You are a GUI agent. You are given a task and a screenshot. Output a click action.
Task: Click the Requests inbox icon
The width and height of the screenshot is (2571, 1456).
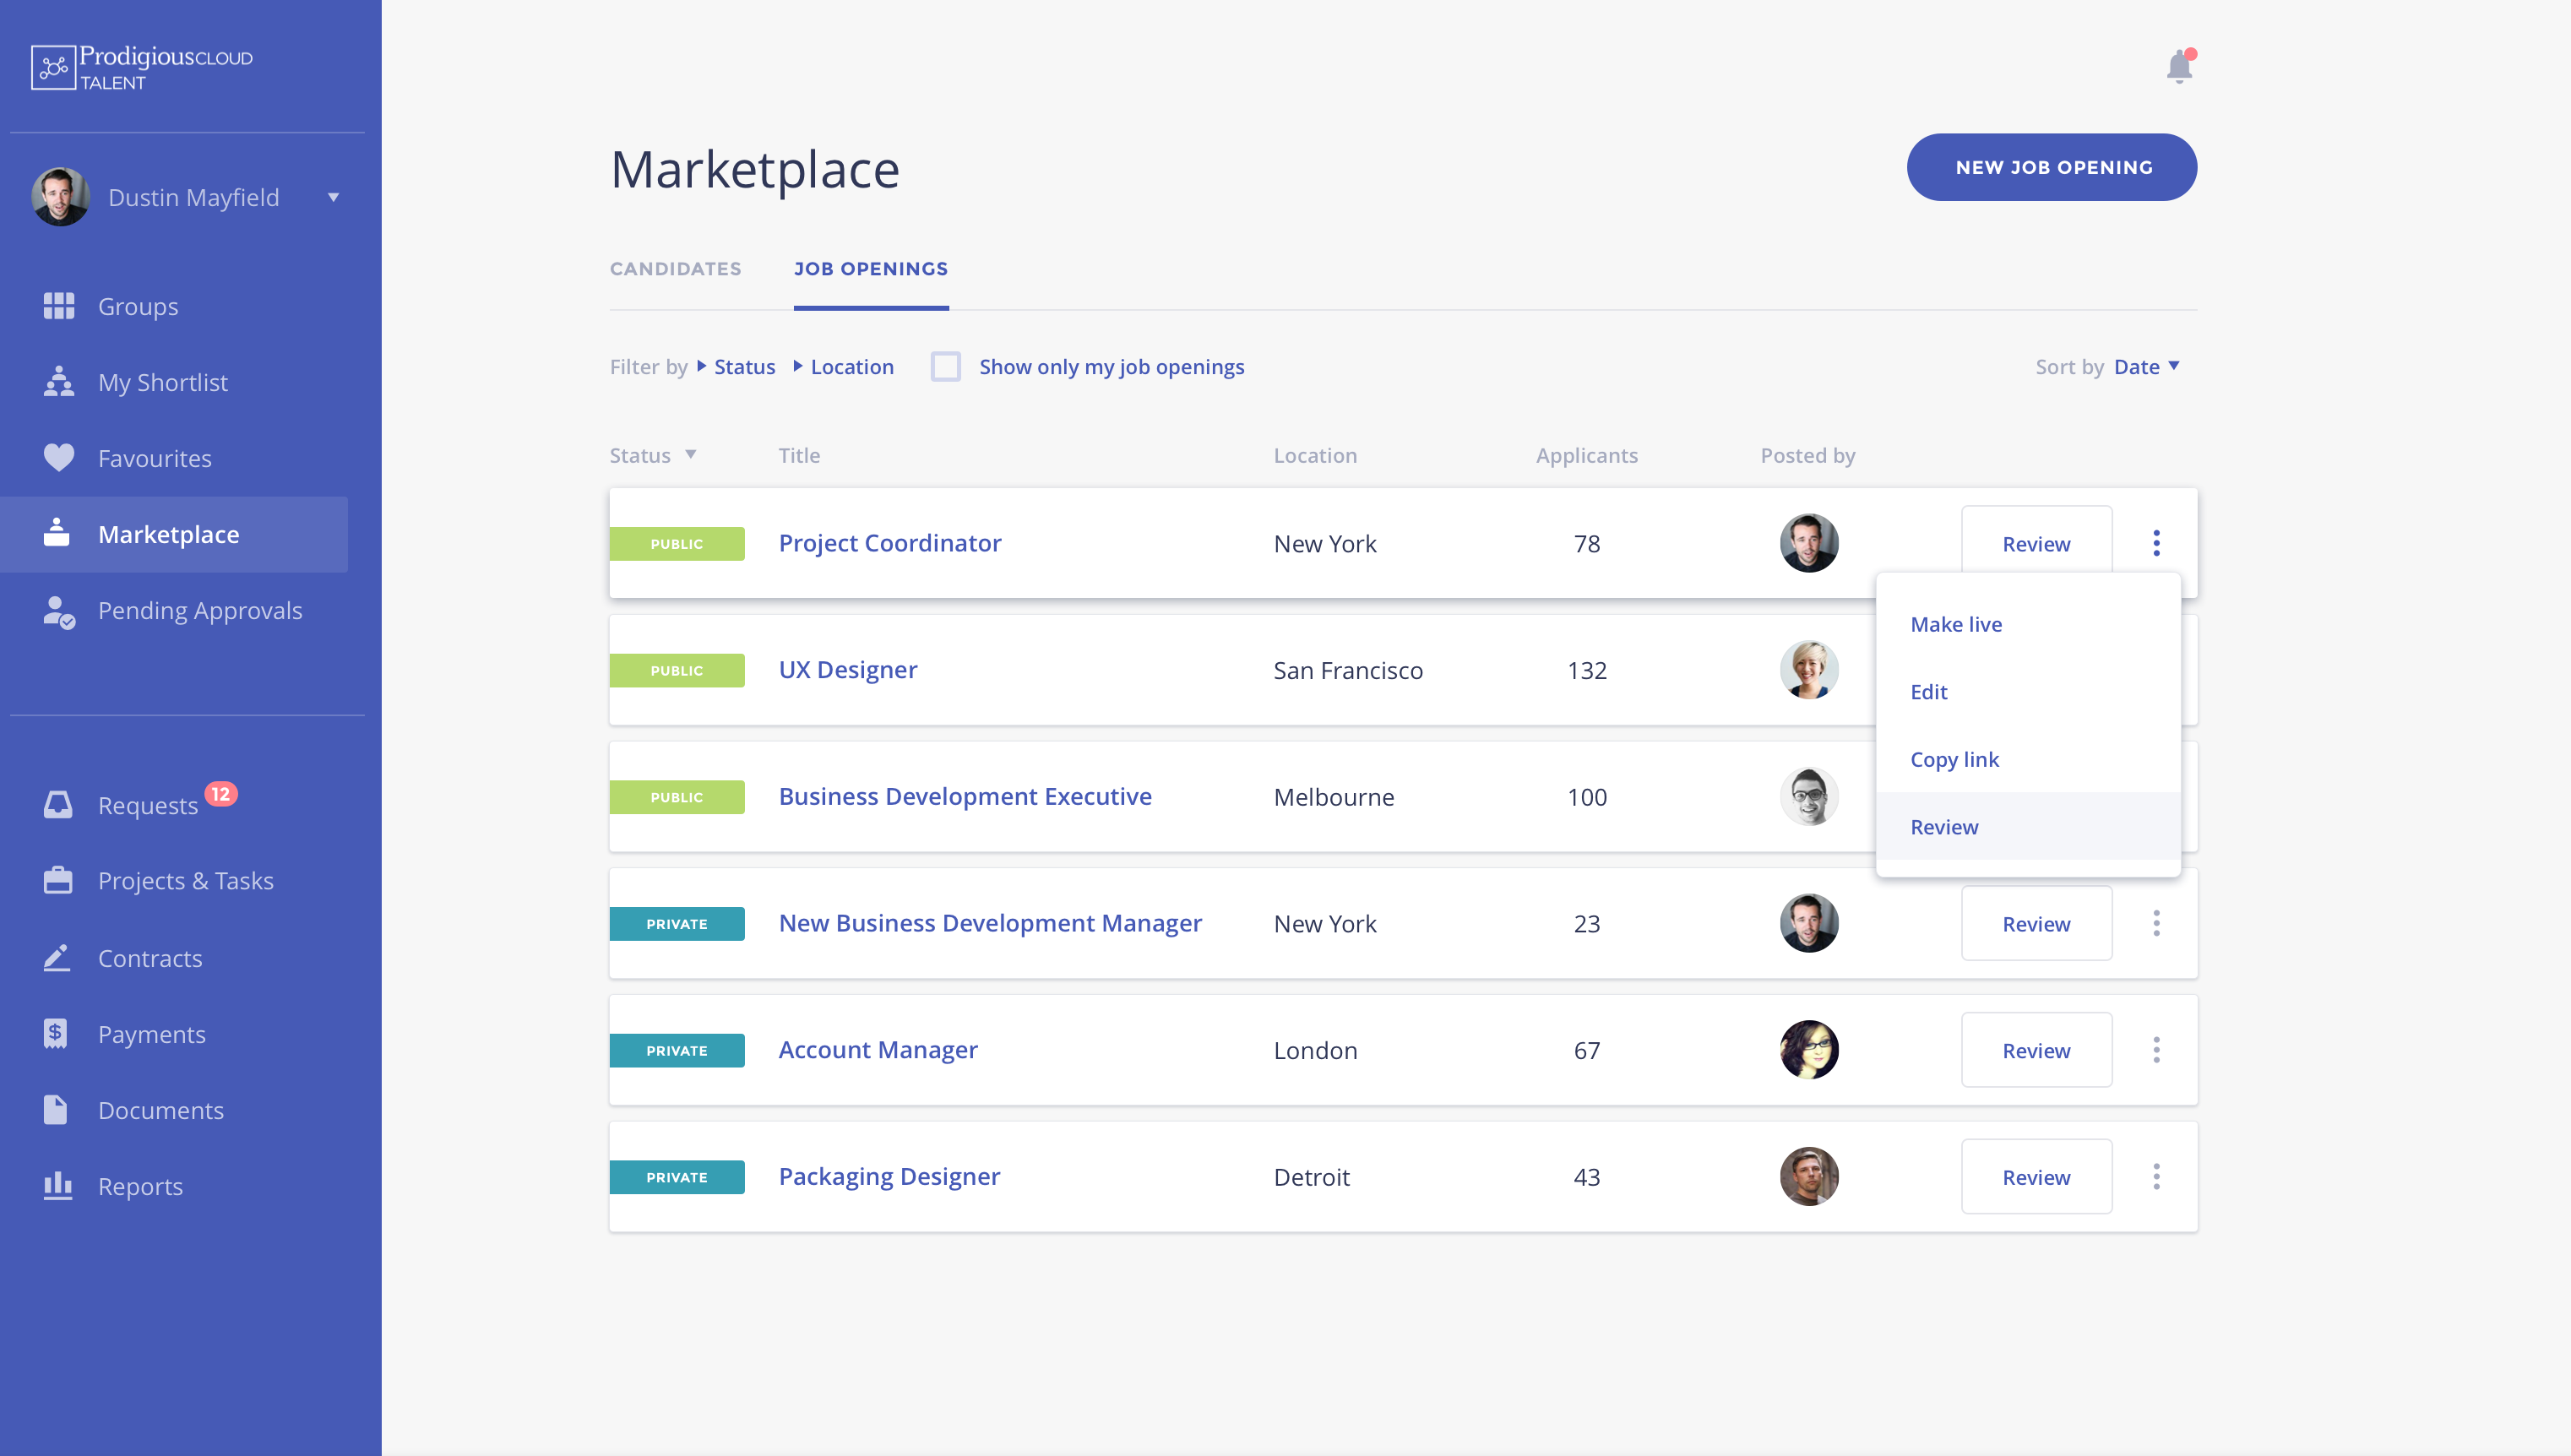pyautogui.click(x=58, y=804)
